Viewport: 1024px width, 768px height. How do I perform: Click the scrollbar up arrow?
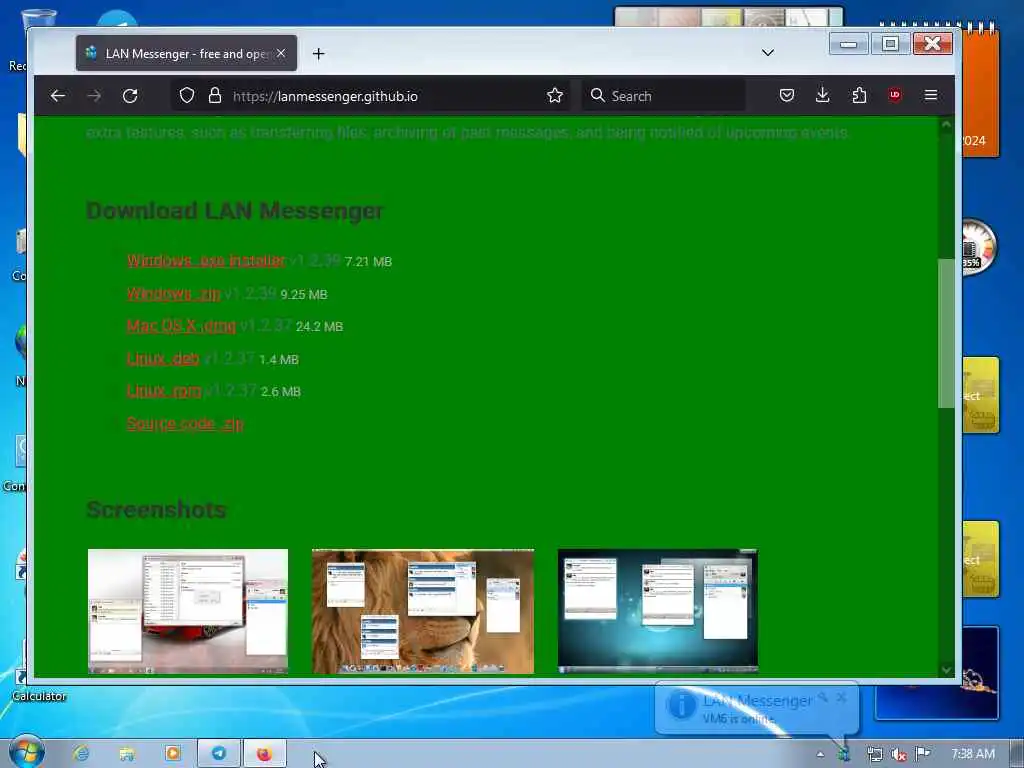pos(946,124)
